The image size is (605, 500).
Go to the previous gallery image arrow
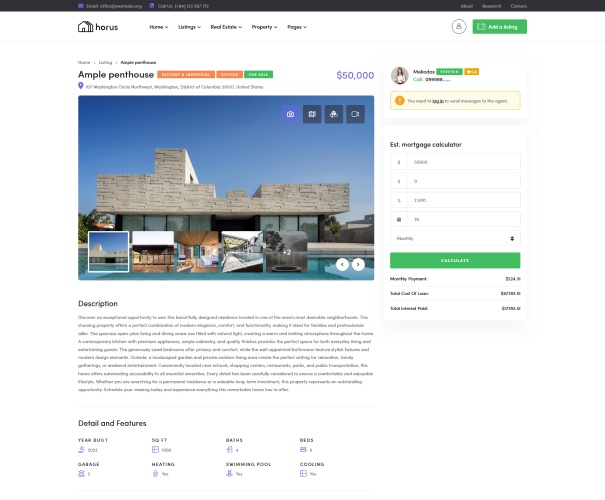point(342,264)
